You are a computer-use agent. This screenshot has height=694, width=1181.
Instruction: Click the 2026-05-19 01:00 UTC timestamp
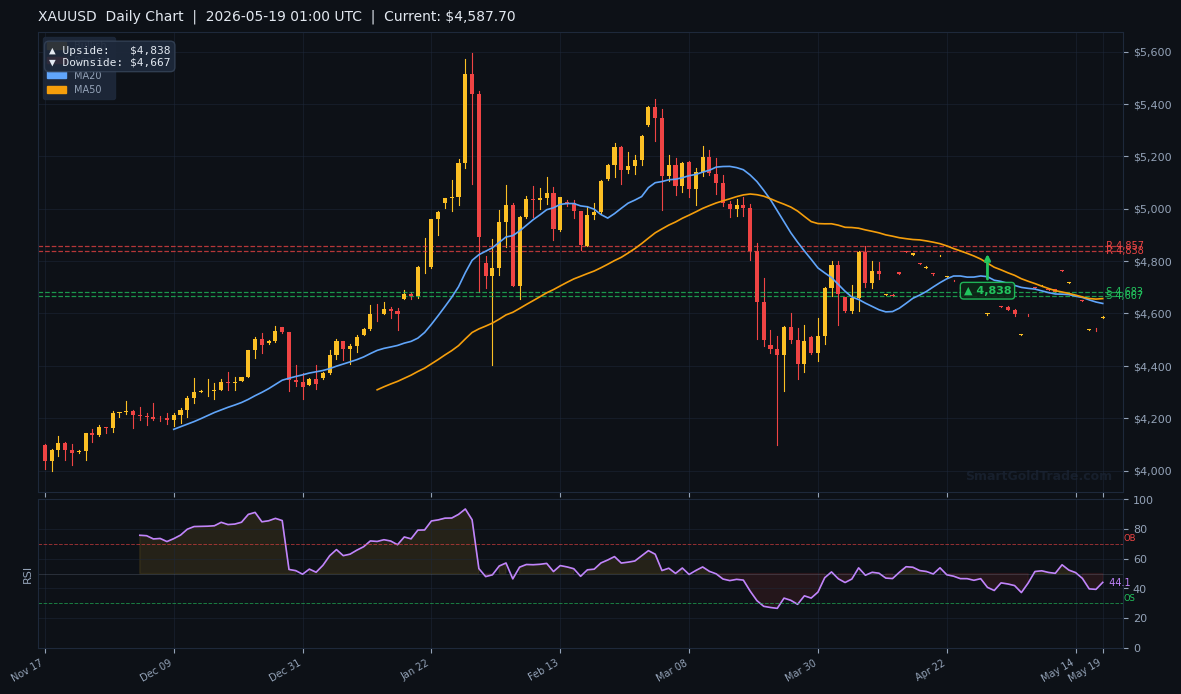coord(283,17)
